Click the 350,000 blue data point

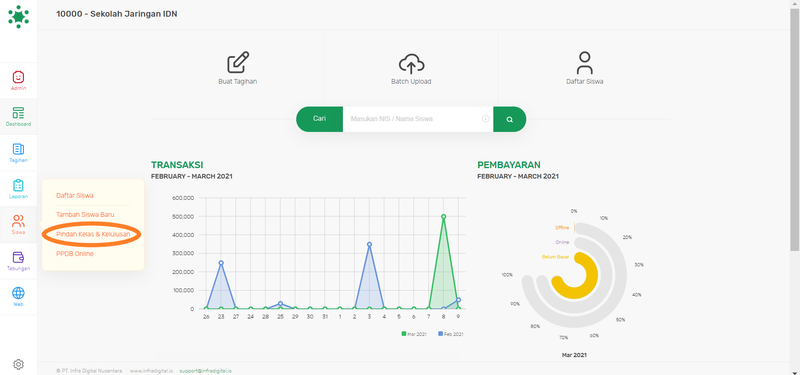[369, 244]
